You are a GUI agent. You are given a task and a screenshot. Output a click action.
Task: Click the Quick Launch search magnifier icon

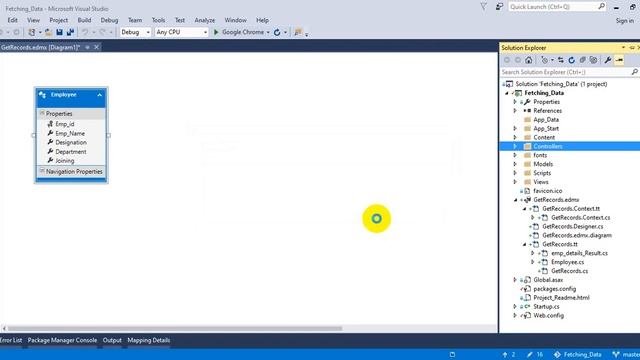(601, 7)
